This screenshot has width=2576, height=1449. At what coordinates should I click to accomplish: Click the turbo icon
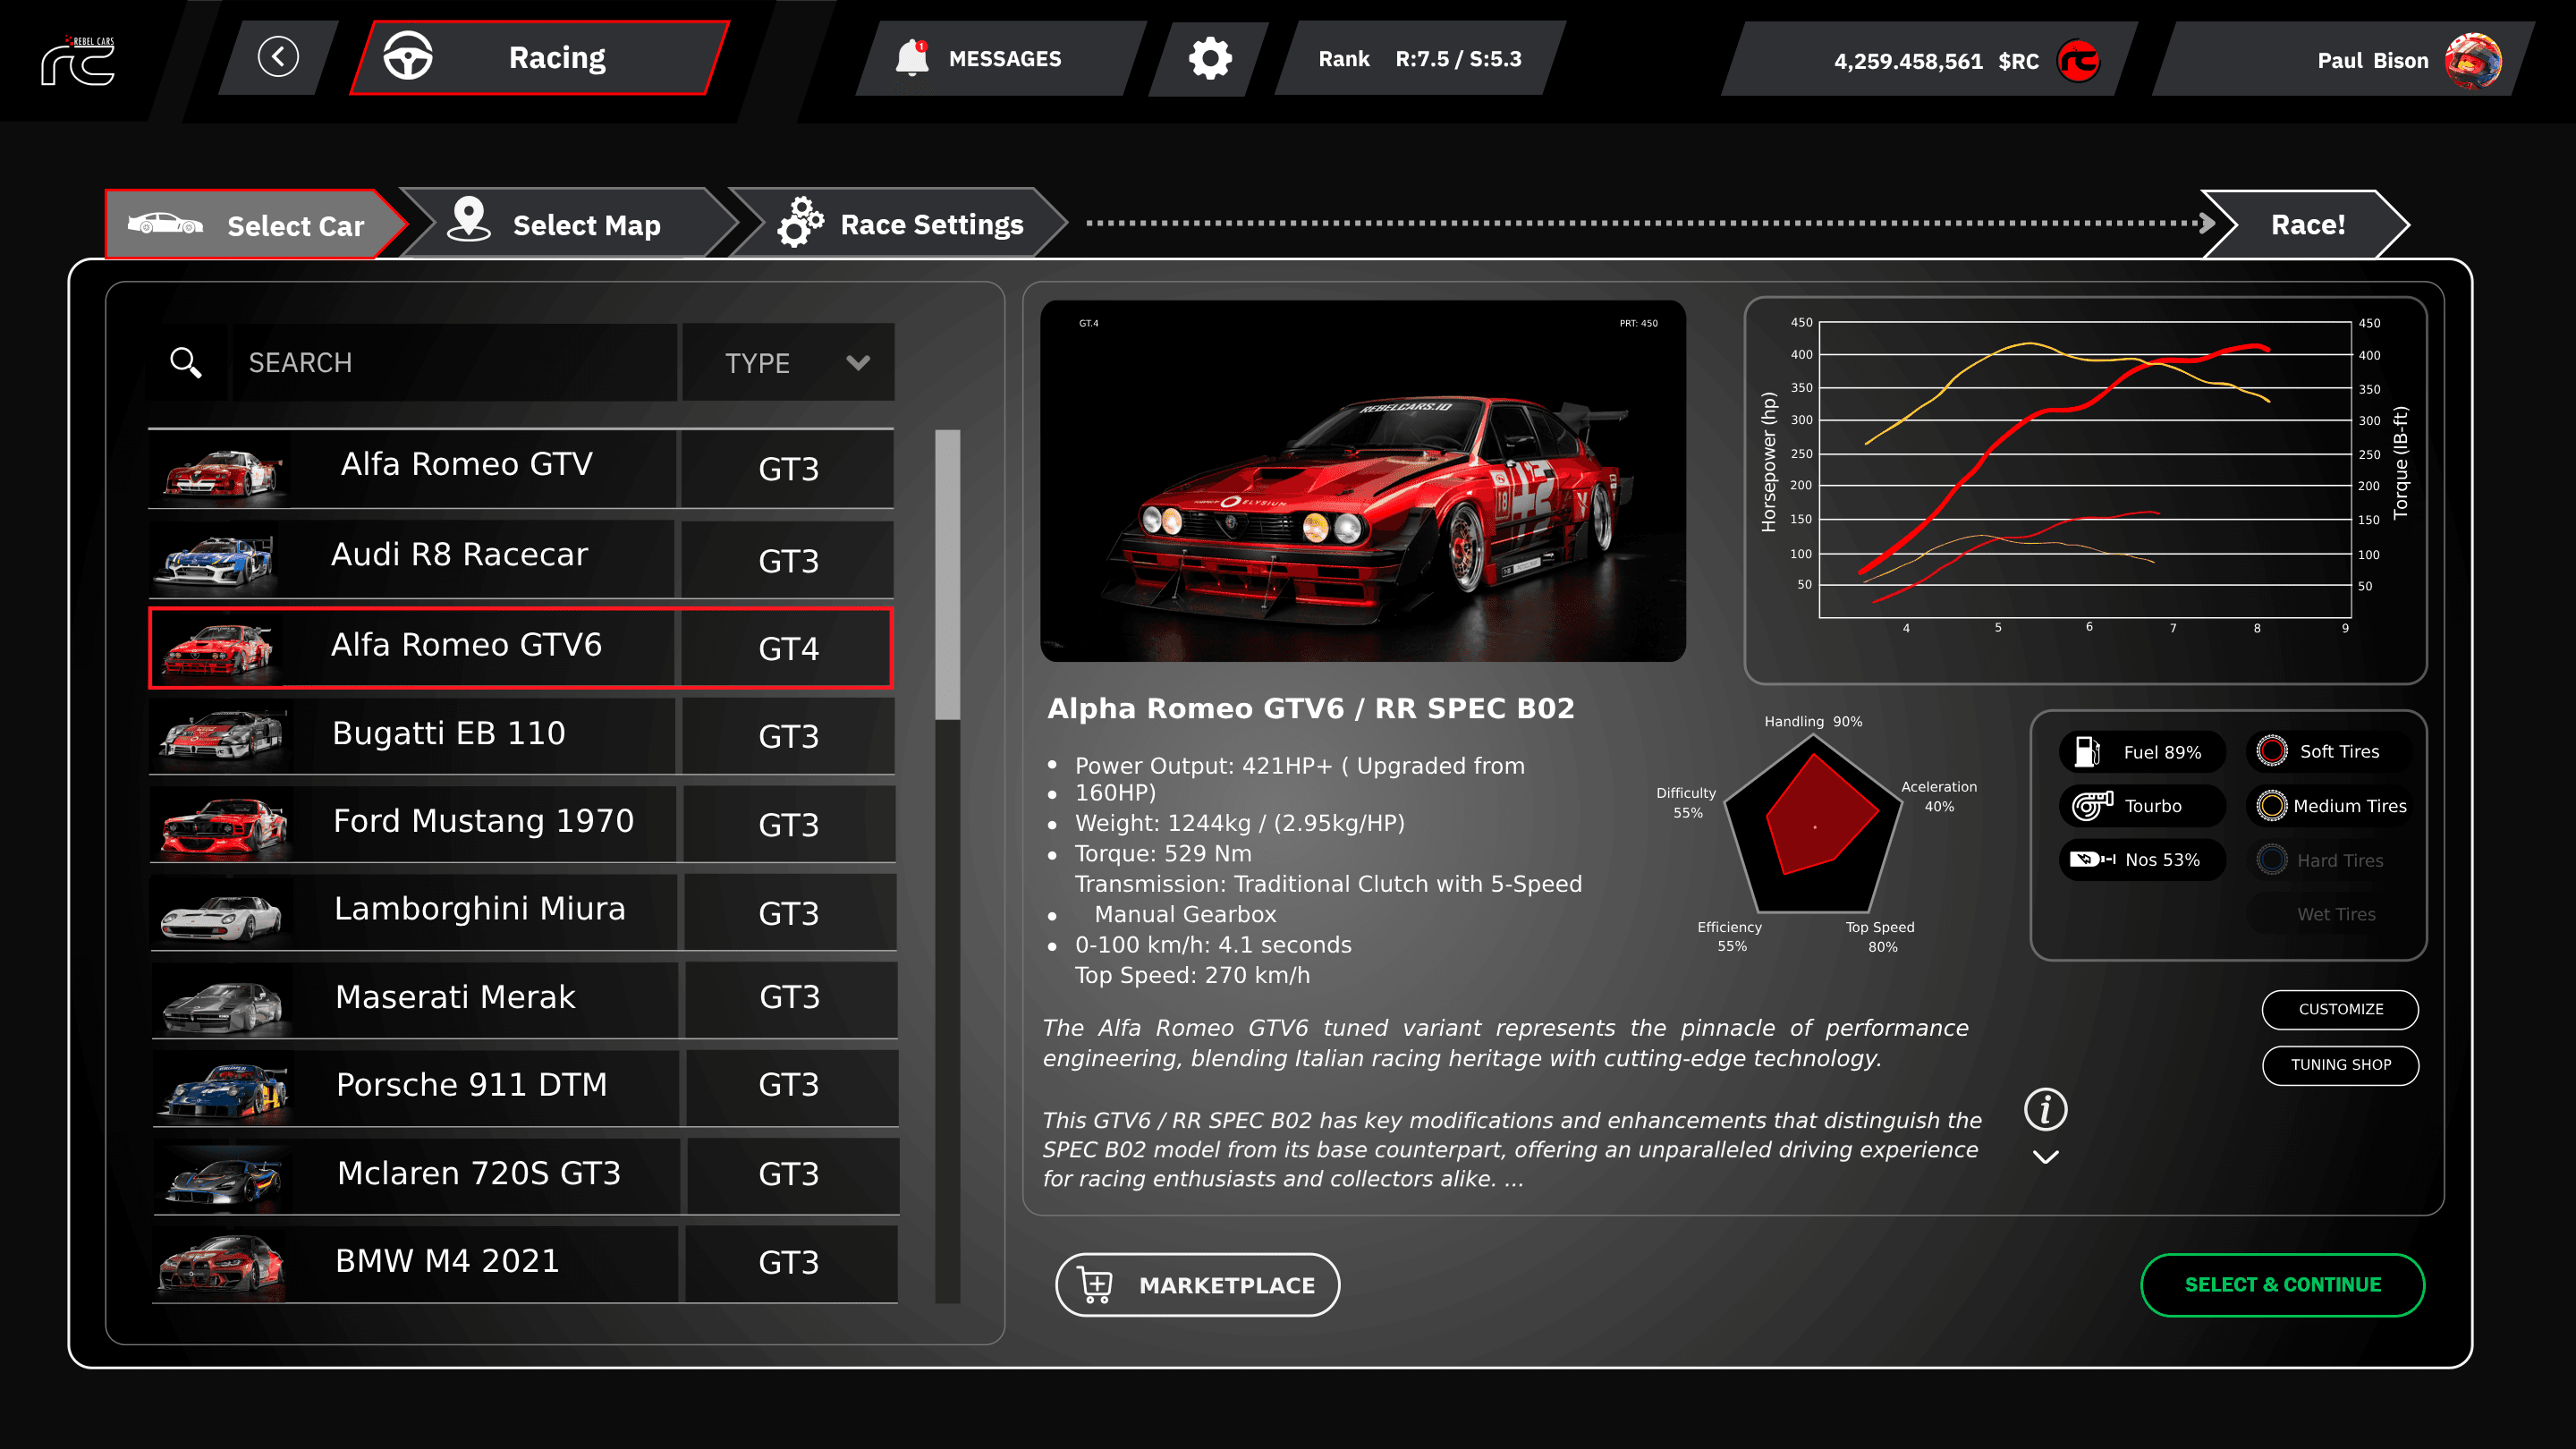tap(2092, 805)
